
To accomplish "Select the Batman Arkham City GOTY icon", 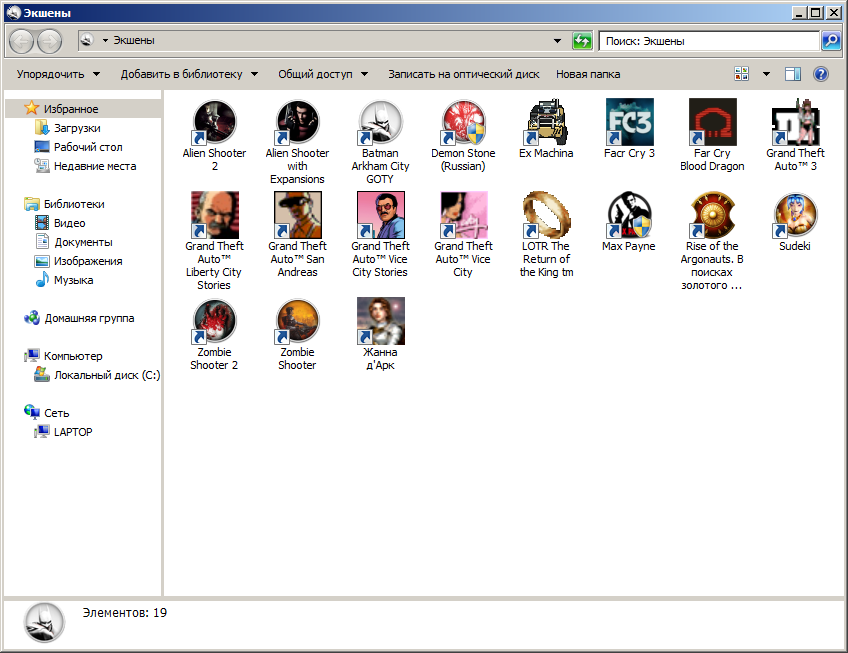I will (x=380, y=122).
